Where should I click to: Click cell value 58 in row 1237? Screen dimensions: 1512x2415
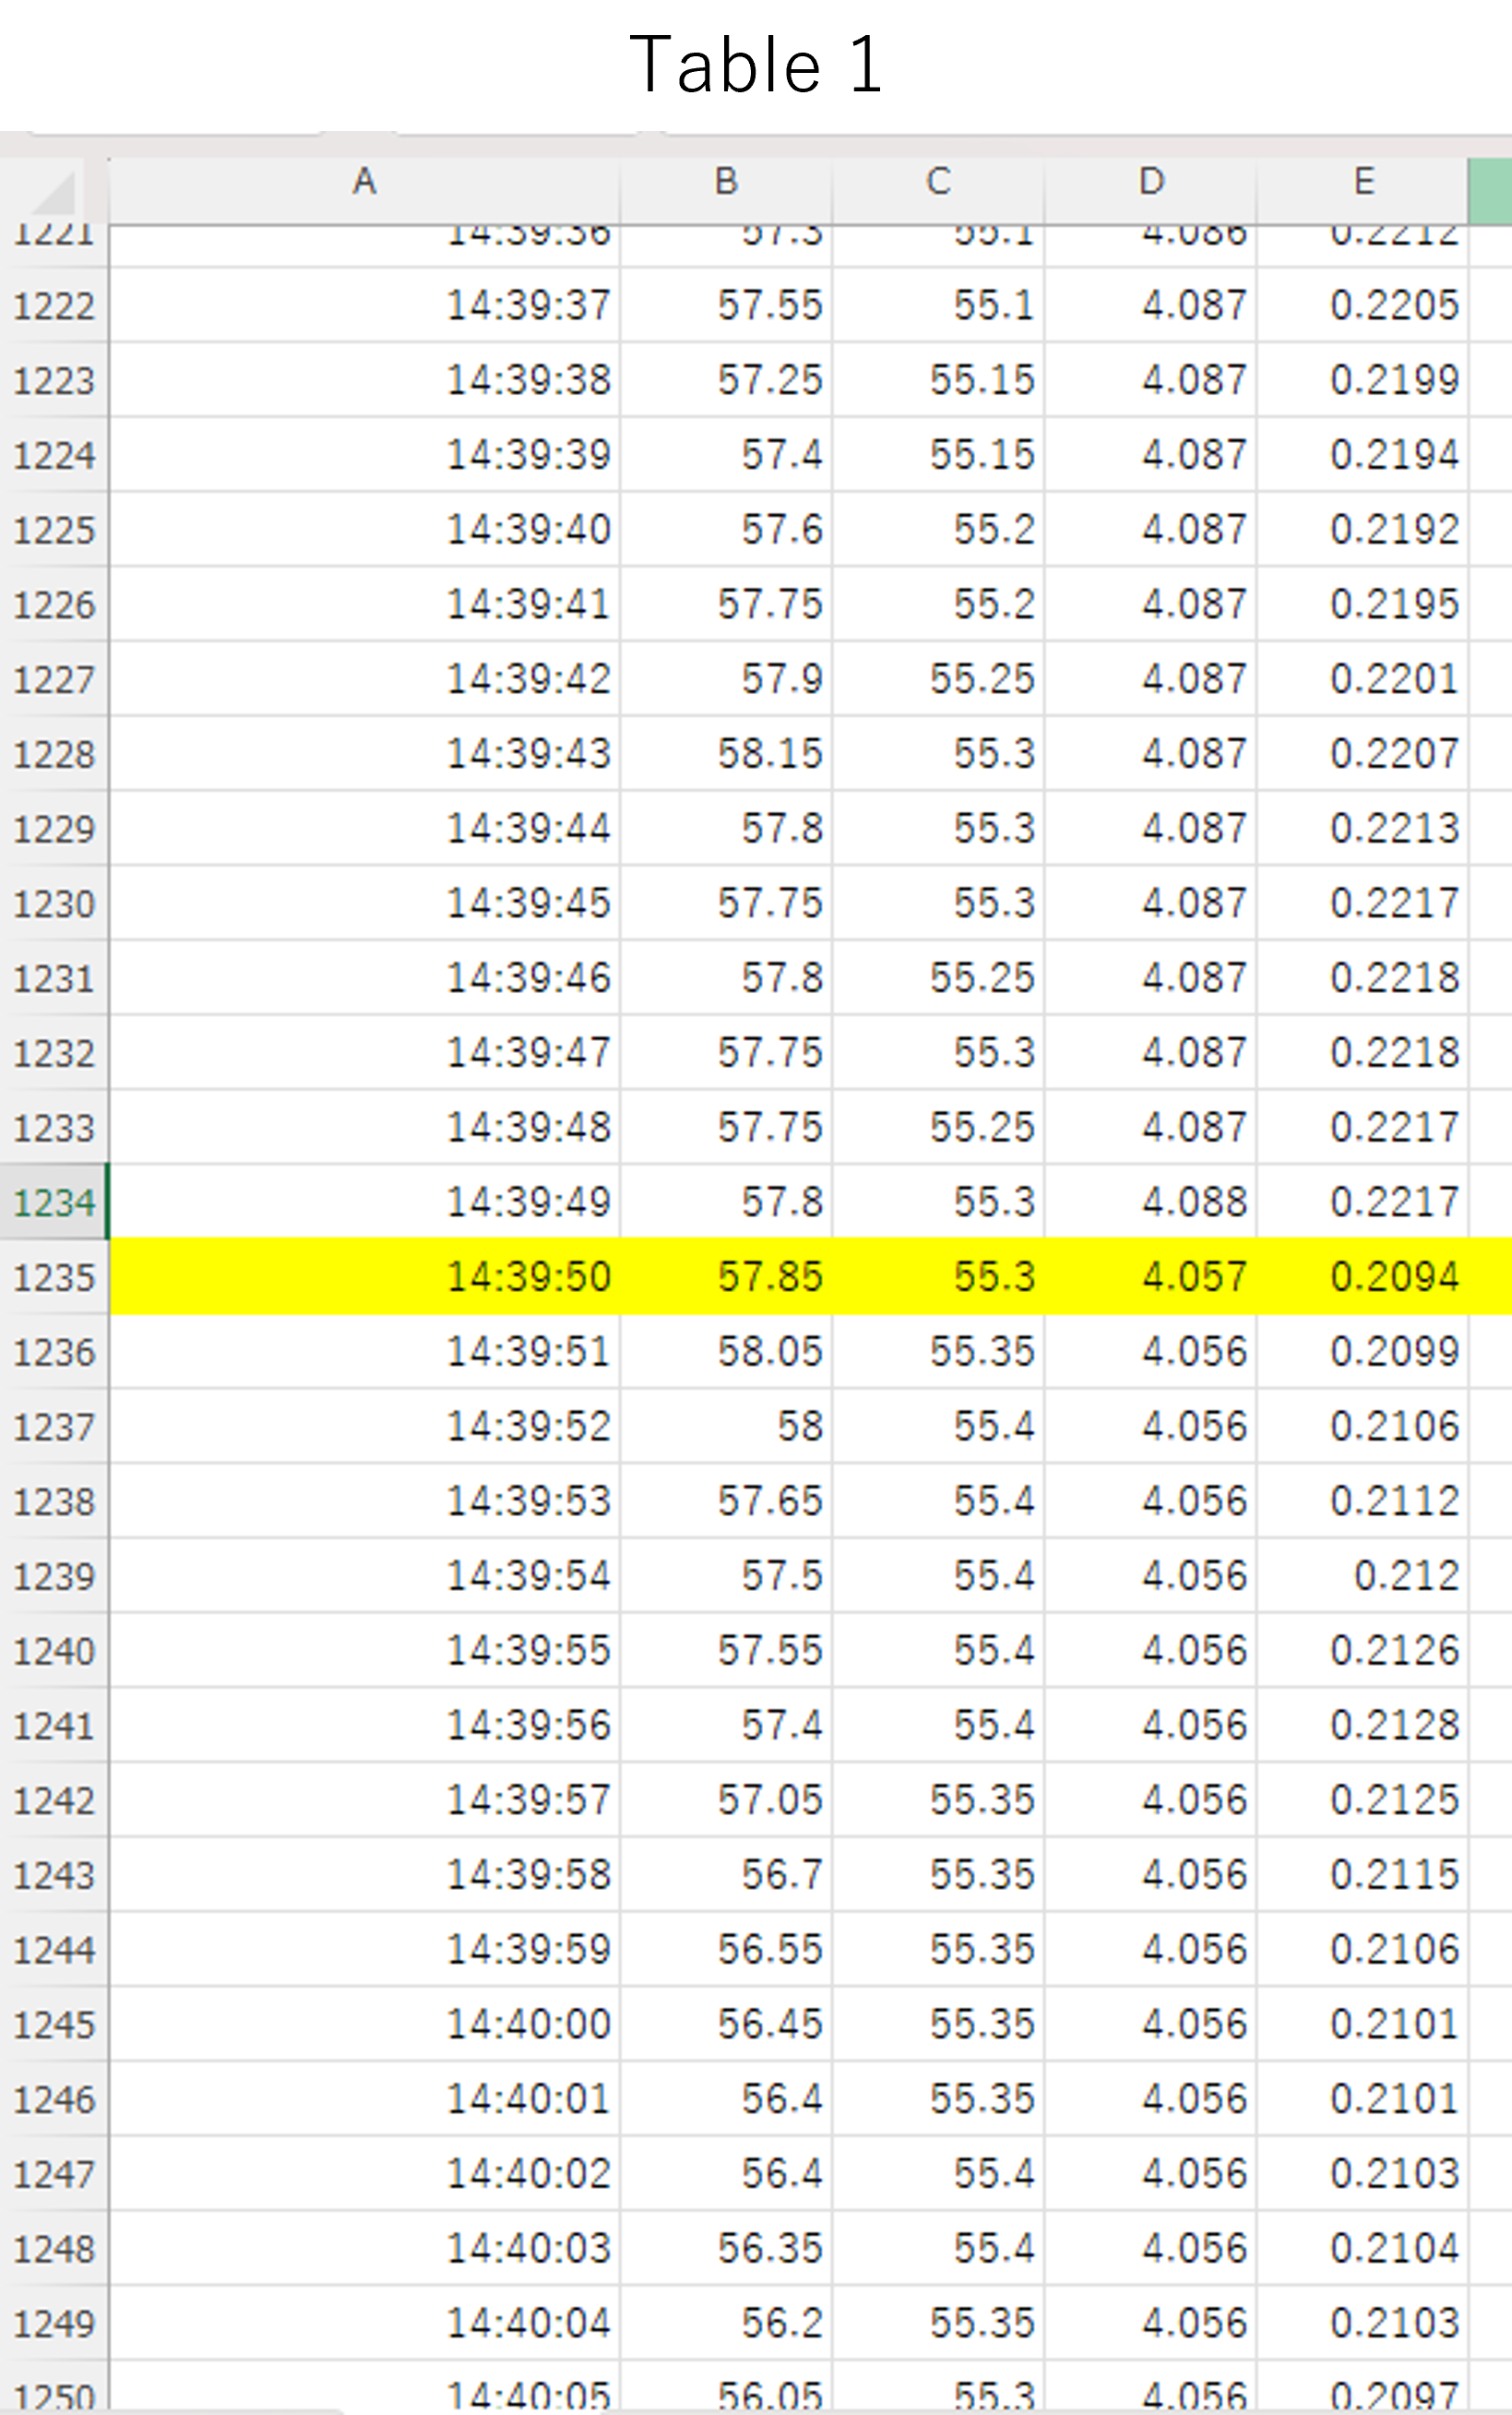pos(726,1425)
